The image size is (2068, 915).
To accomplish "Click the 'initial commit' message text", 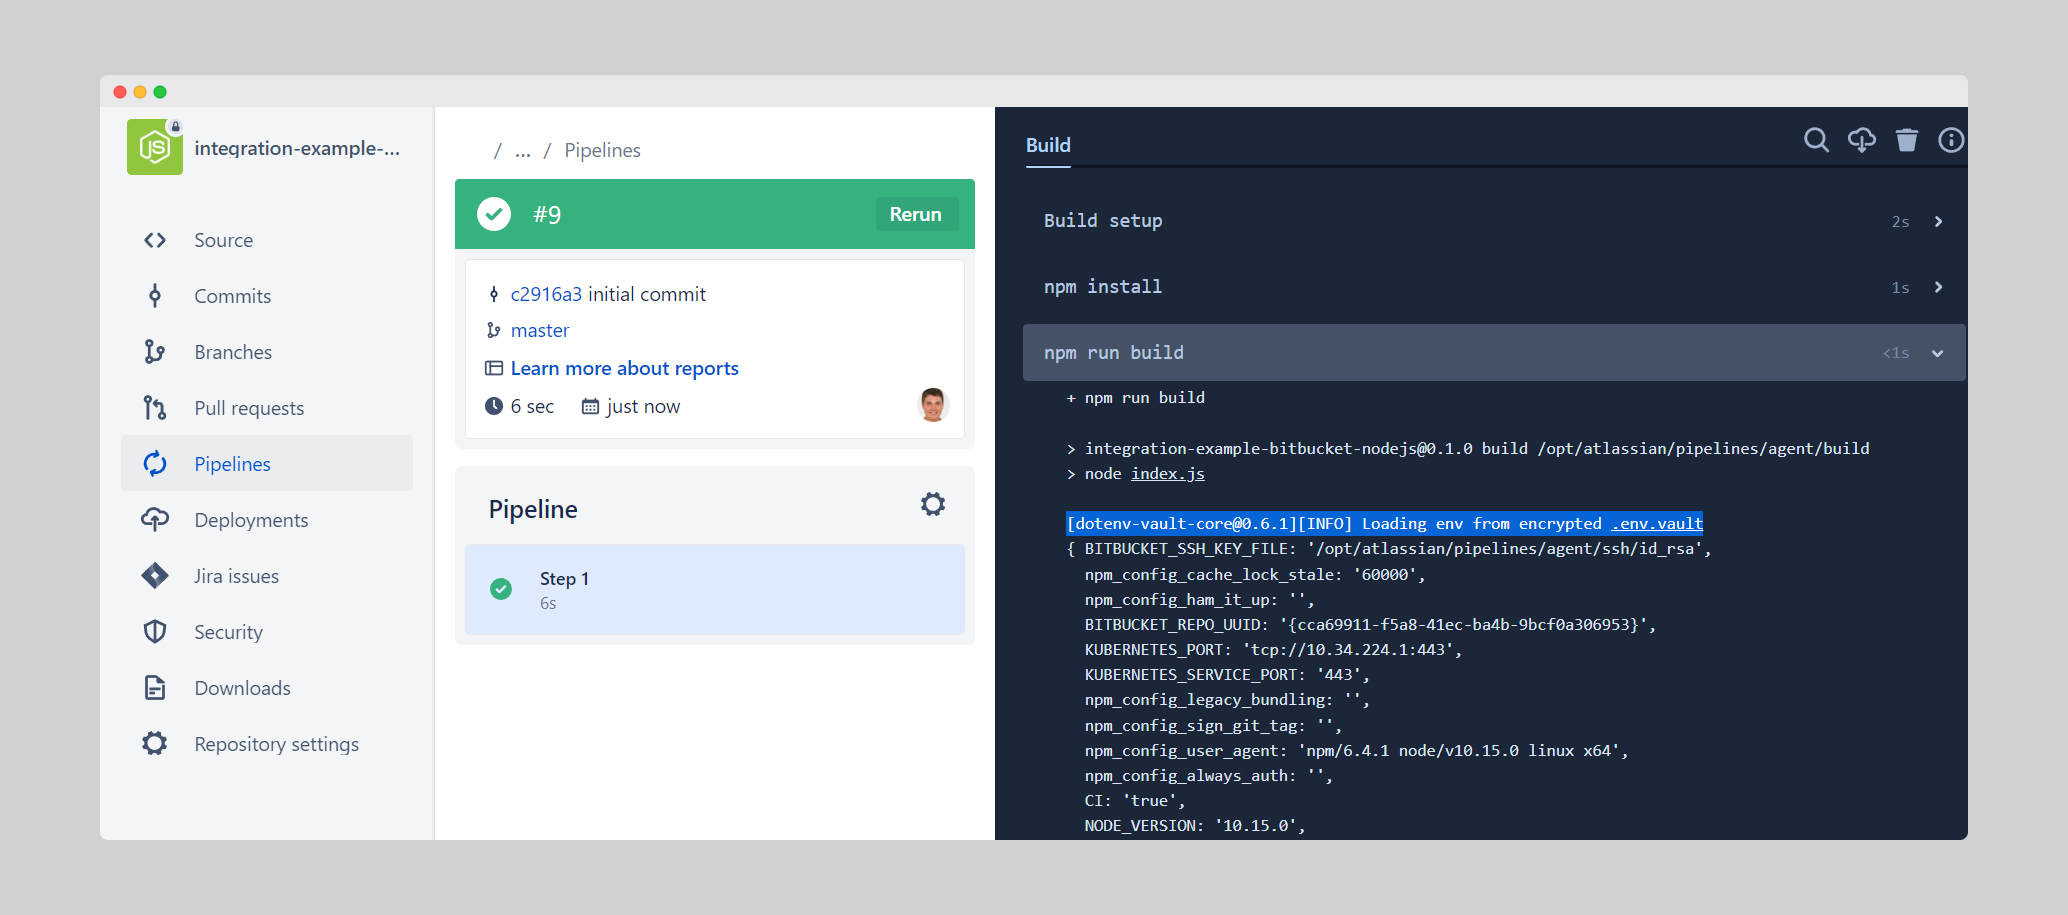I will [x=647, y=294].
